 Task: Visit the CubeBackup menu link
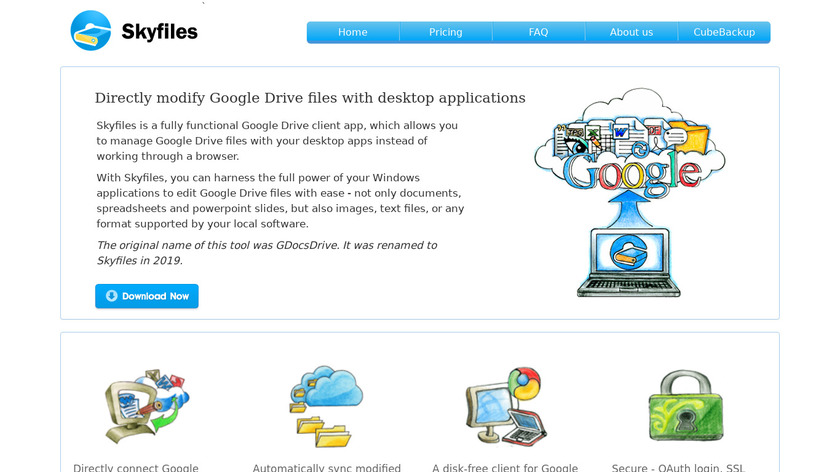pos(724,32)
